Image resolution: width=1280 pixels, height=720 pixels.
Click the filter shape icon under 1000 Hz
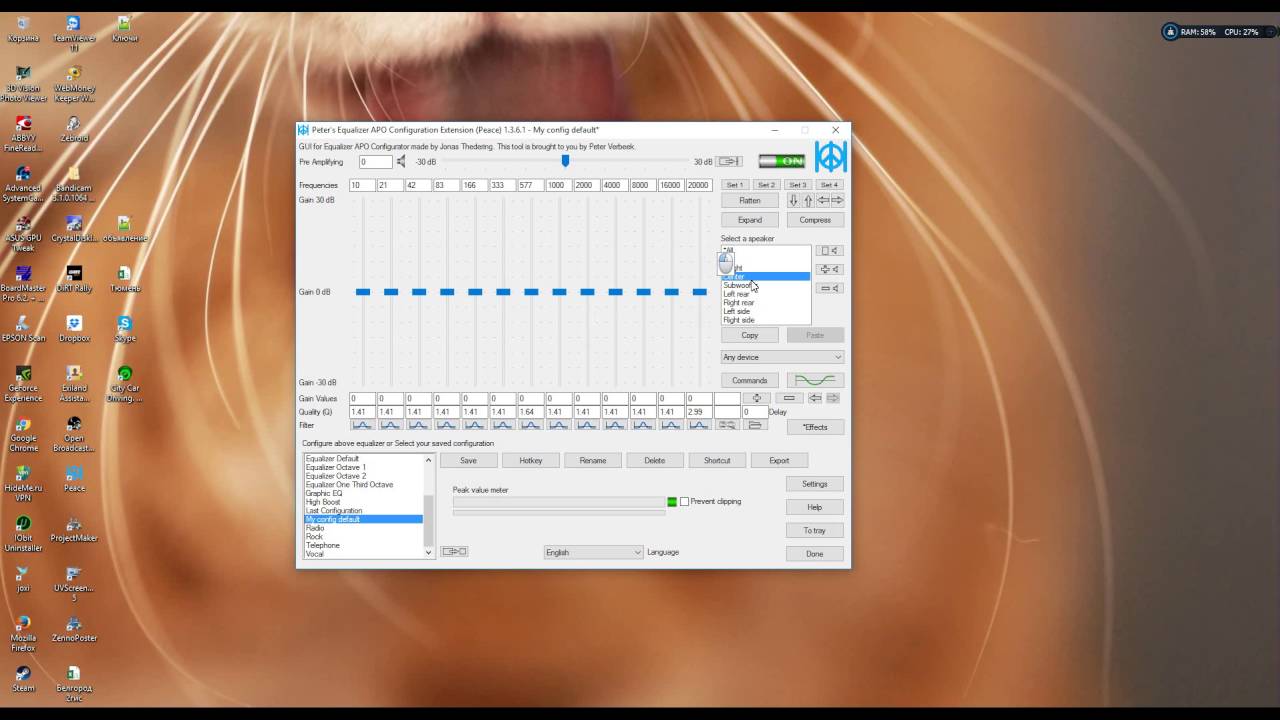(x=558, y=426)
